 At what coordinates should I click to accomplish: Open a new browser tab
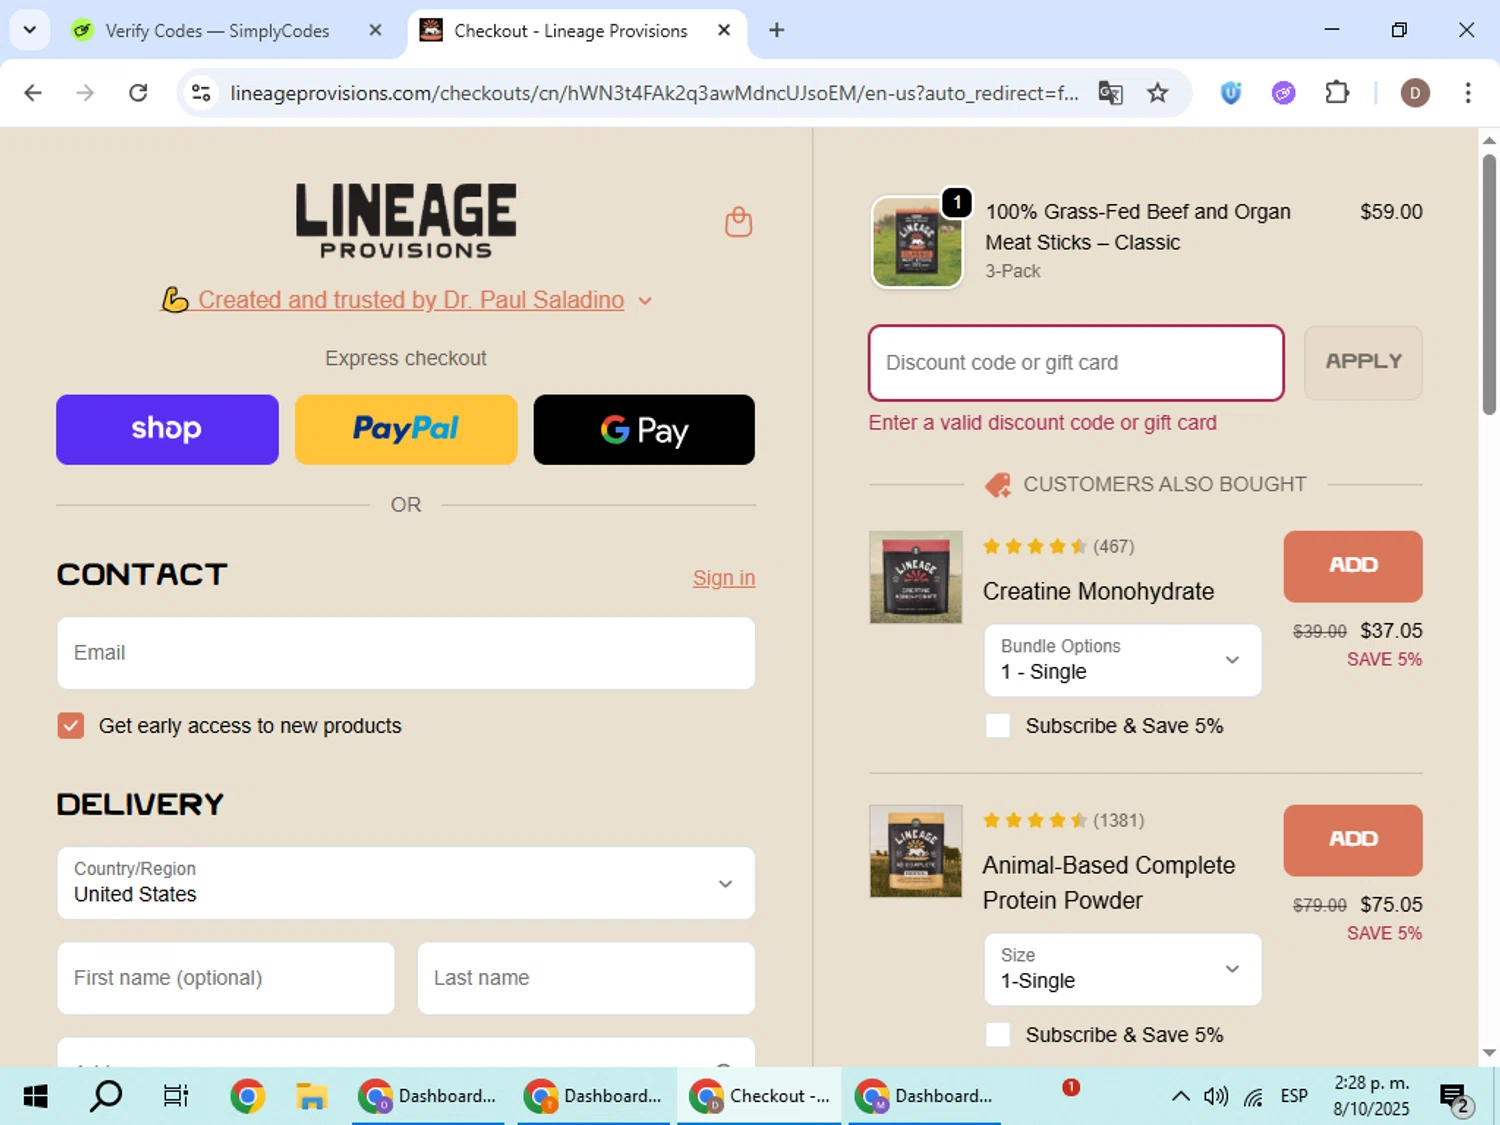coord(776,30)
